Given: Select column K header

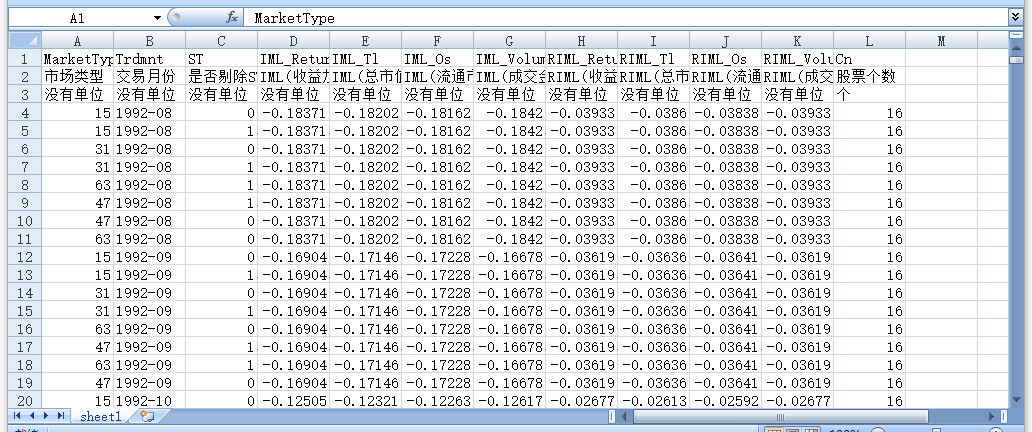Looking at the screenshot, I should 798,41.
